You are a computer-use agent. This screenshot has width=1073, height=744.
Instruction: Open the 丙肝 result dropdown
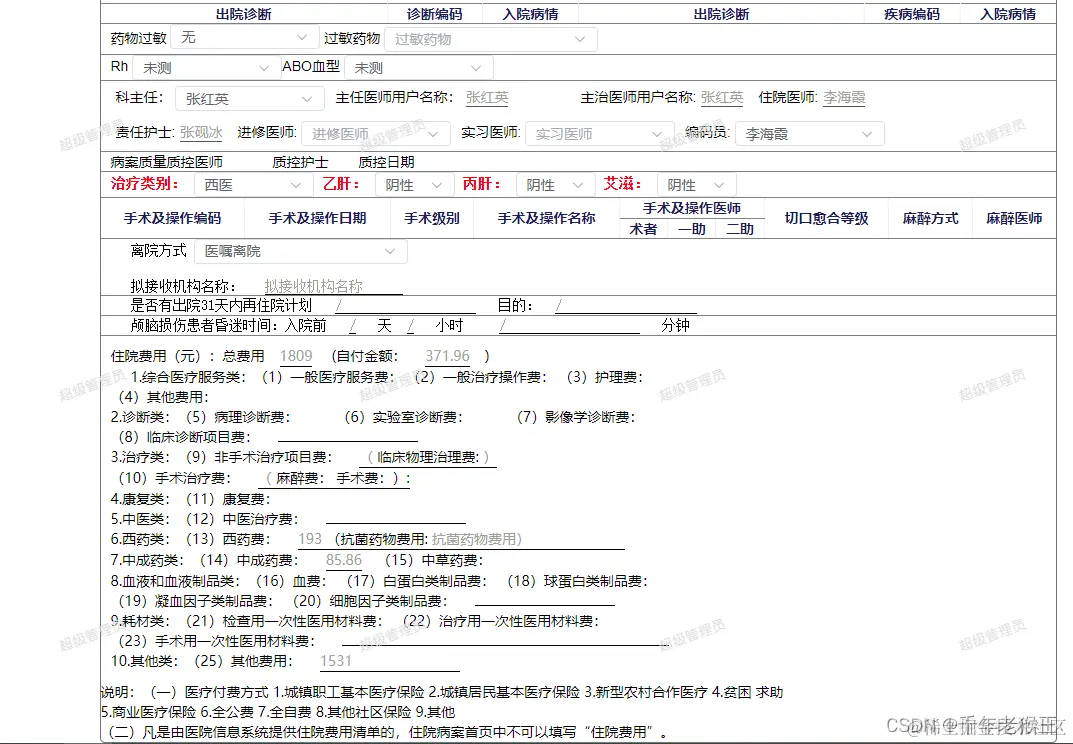click(554, 184)
